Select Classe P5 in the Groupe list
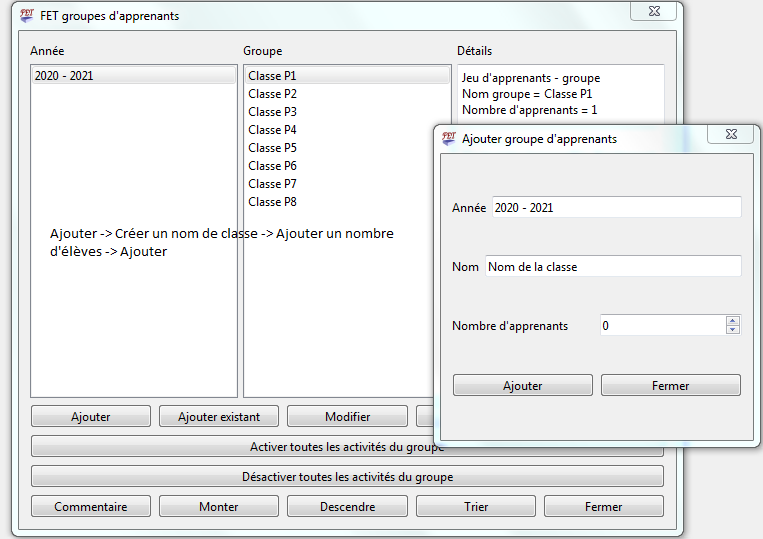Screen dimensions: 763x539 pos(272,148)
